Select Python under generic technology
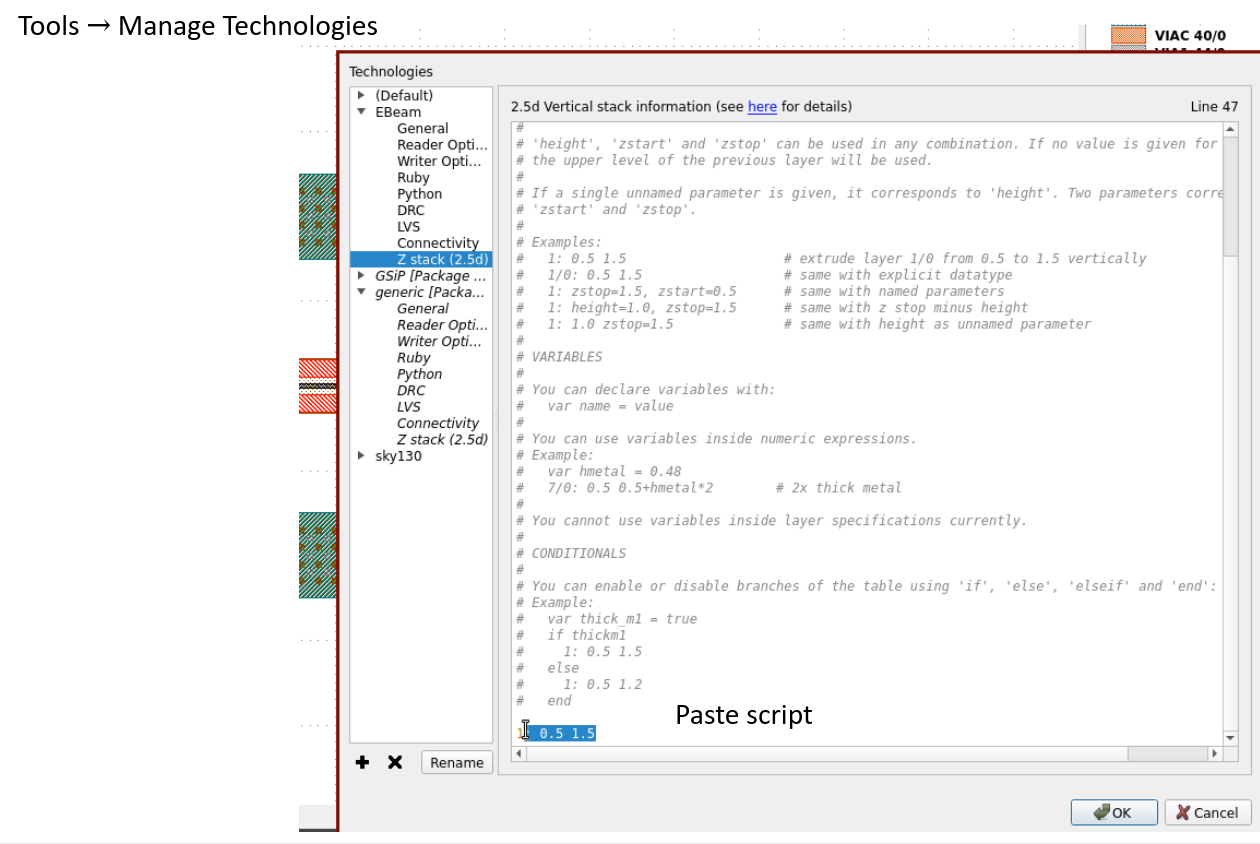The width and height of the screenshot is (1260, 844). (419, 374)
